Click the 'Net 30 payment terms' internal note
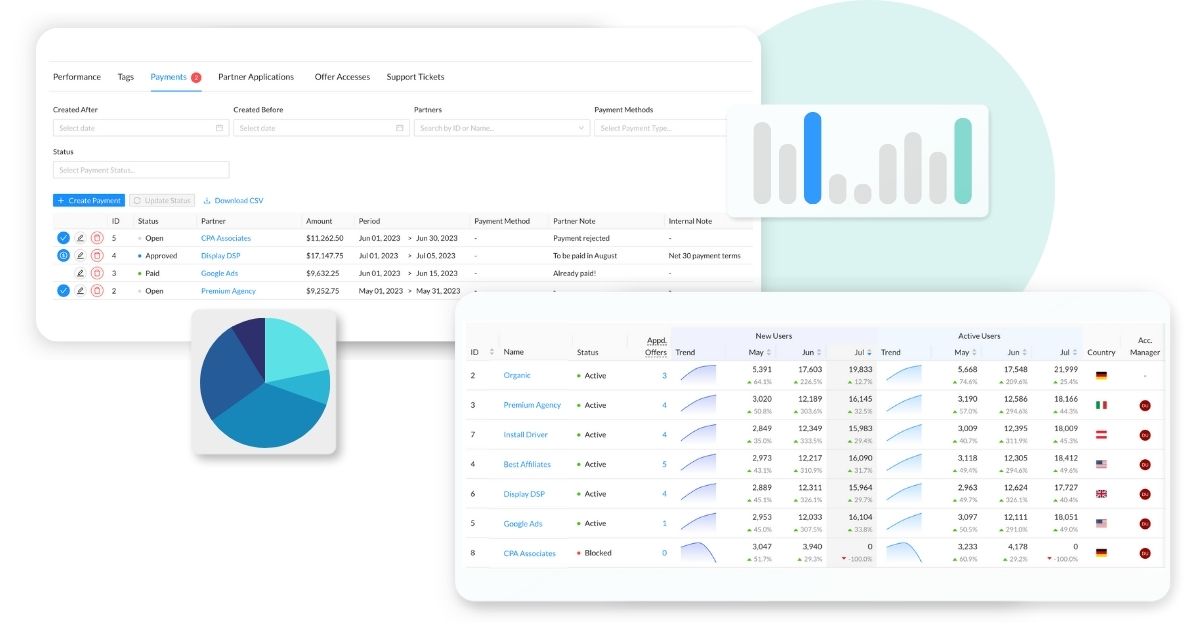The width and height of the screenshot is (1200, 627). 705,256
